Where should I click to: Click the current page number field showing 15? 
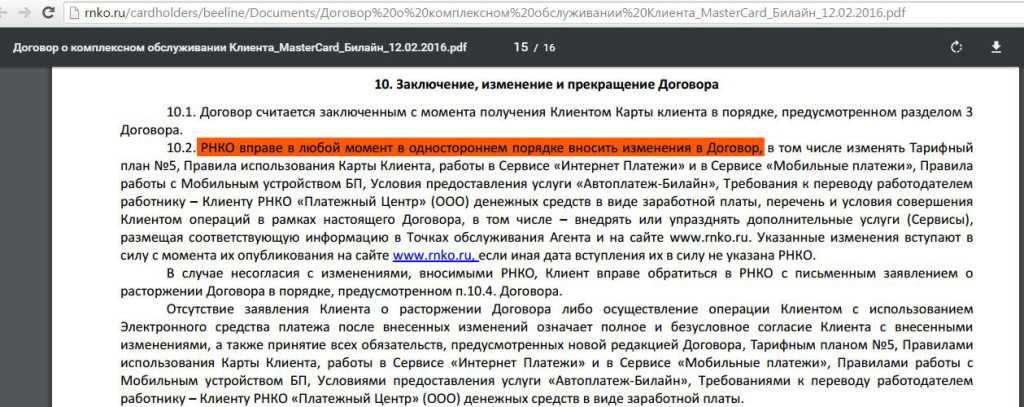[x=519, y=47]
